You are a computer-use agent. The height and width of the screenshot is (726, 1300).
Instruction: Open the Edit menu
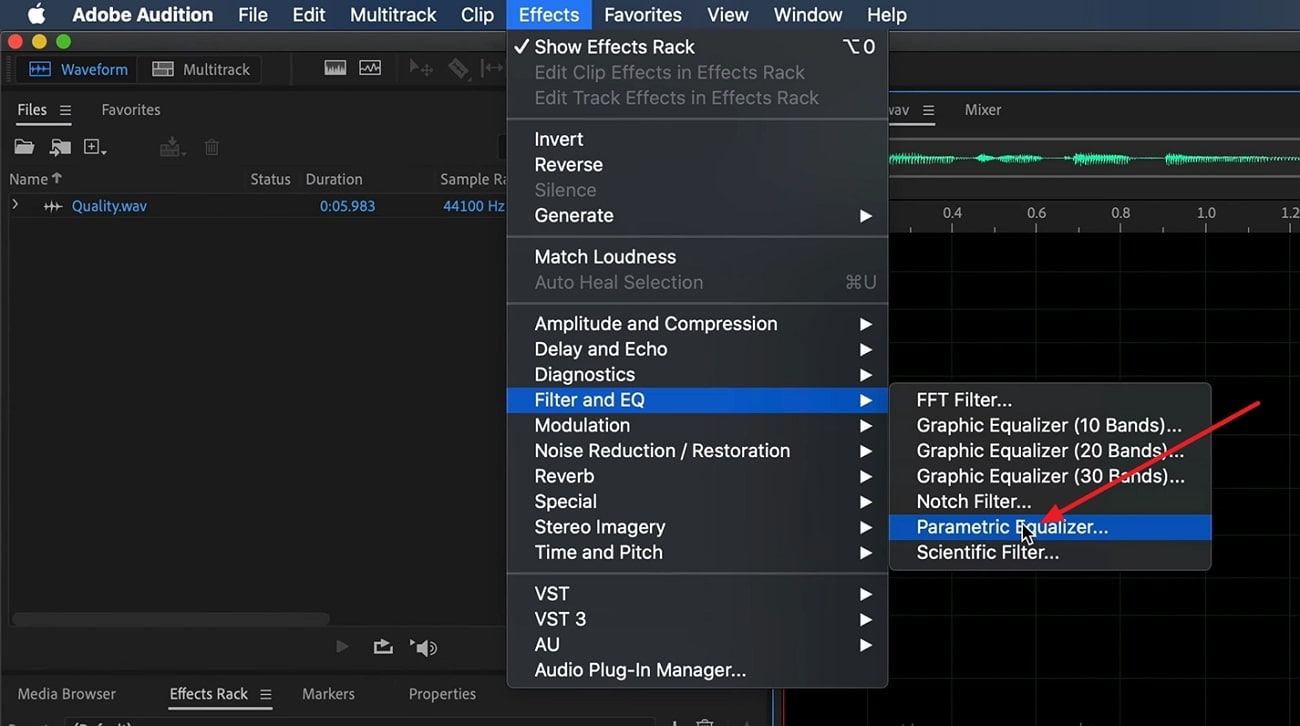(x=309, y=15)
